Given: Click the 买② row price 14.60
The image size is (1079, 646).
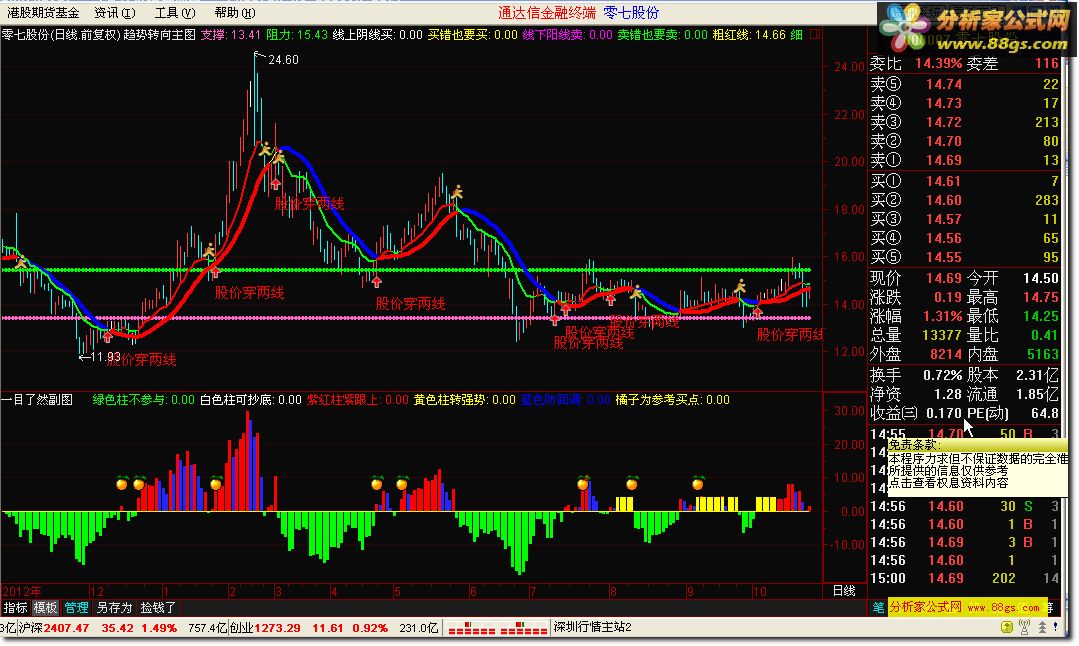Looking at the screenshot, I should (x=943, y=200).
